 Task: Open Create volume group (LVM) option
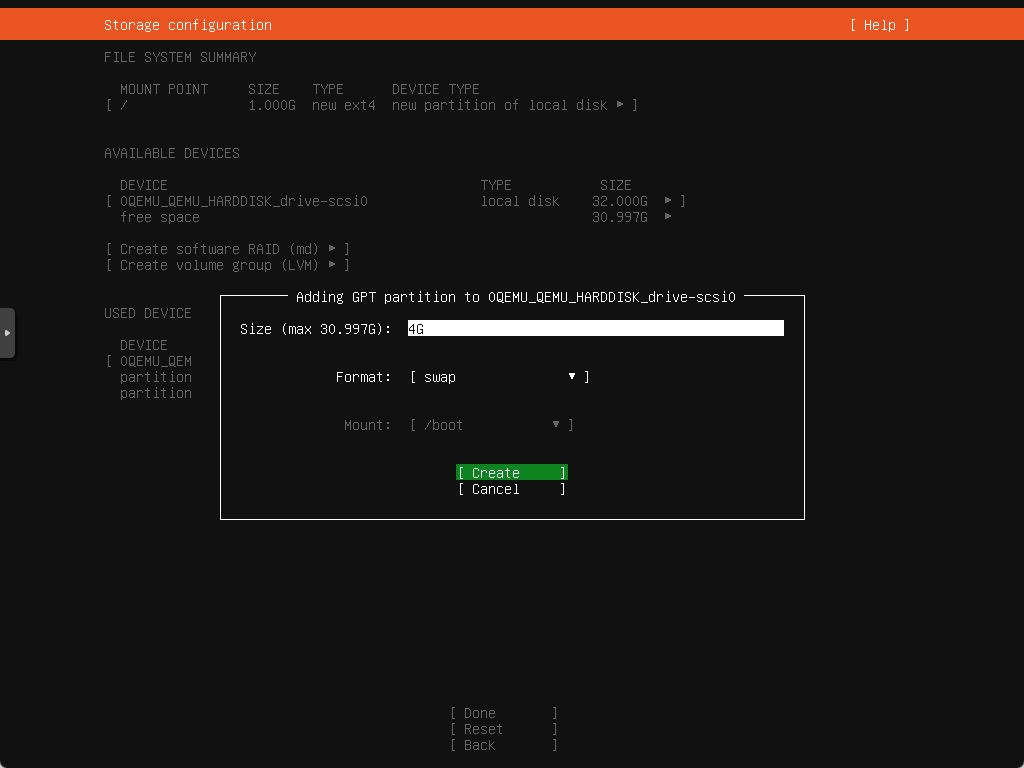point(227,265)
